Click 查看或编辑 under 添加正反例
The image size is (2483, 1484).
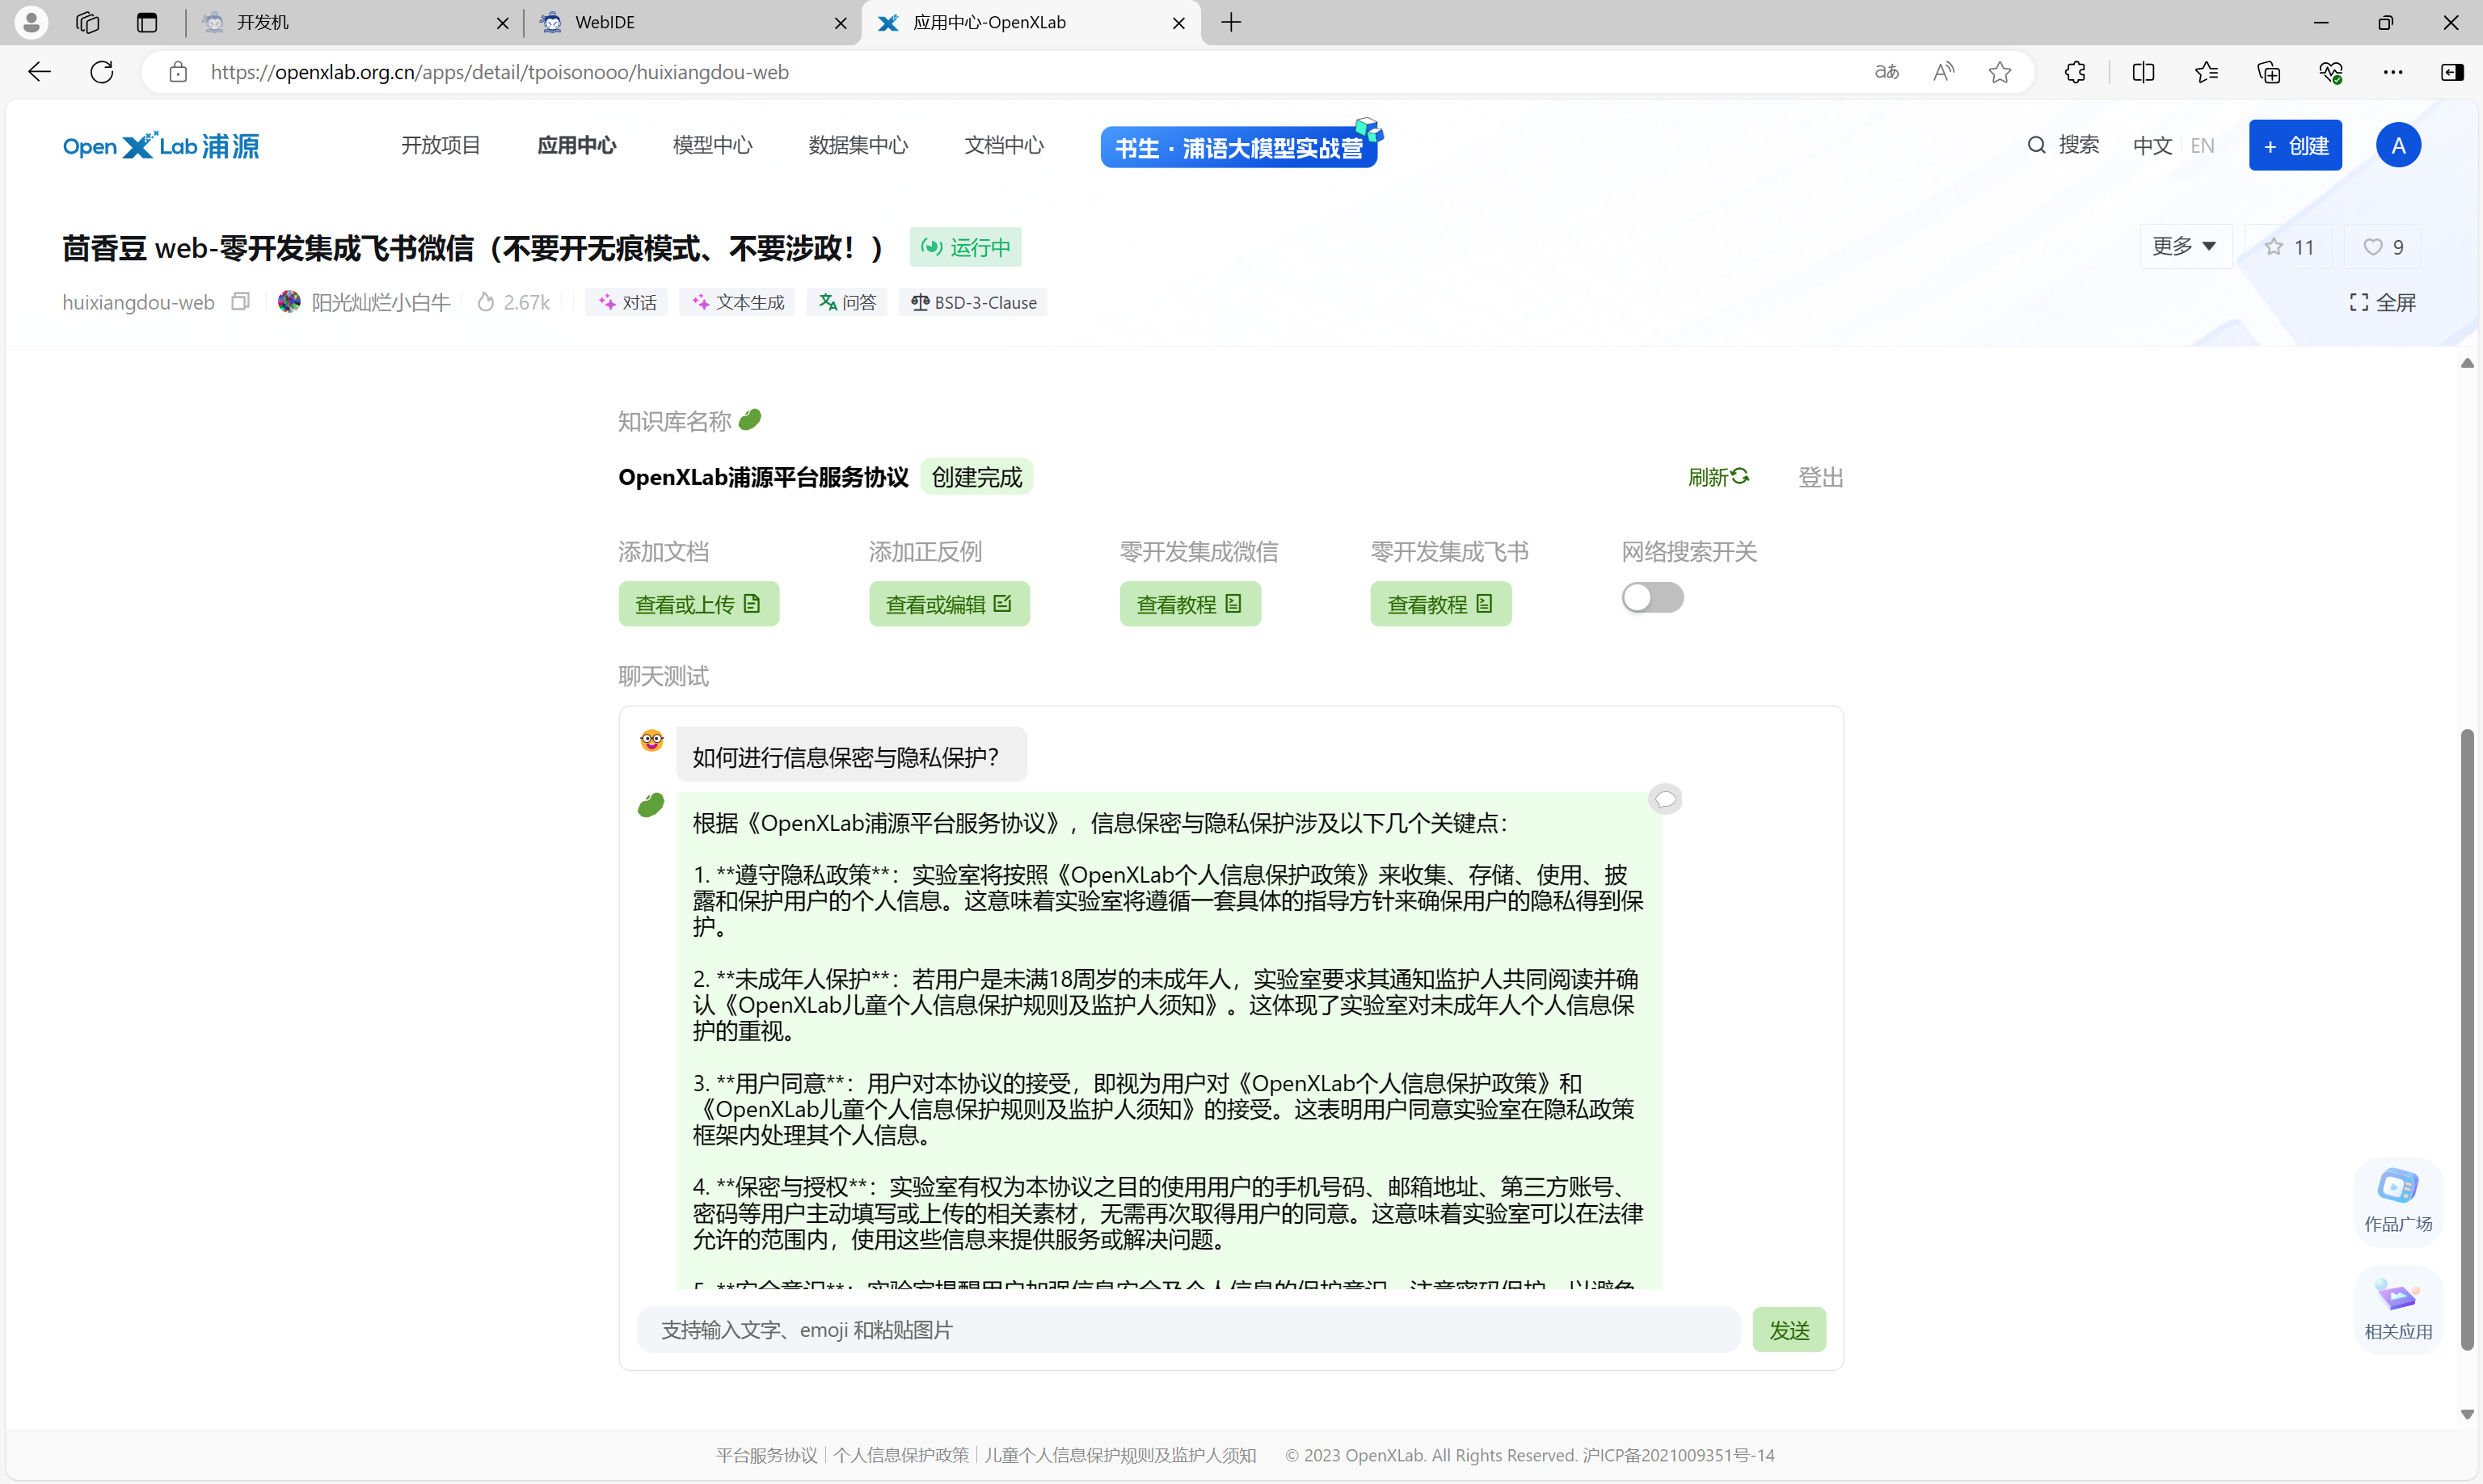[949, 604]
